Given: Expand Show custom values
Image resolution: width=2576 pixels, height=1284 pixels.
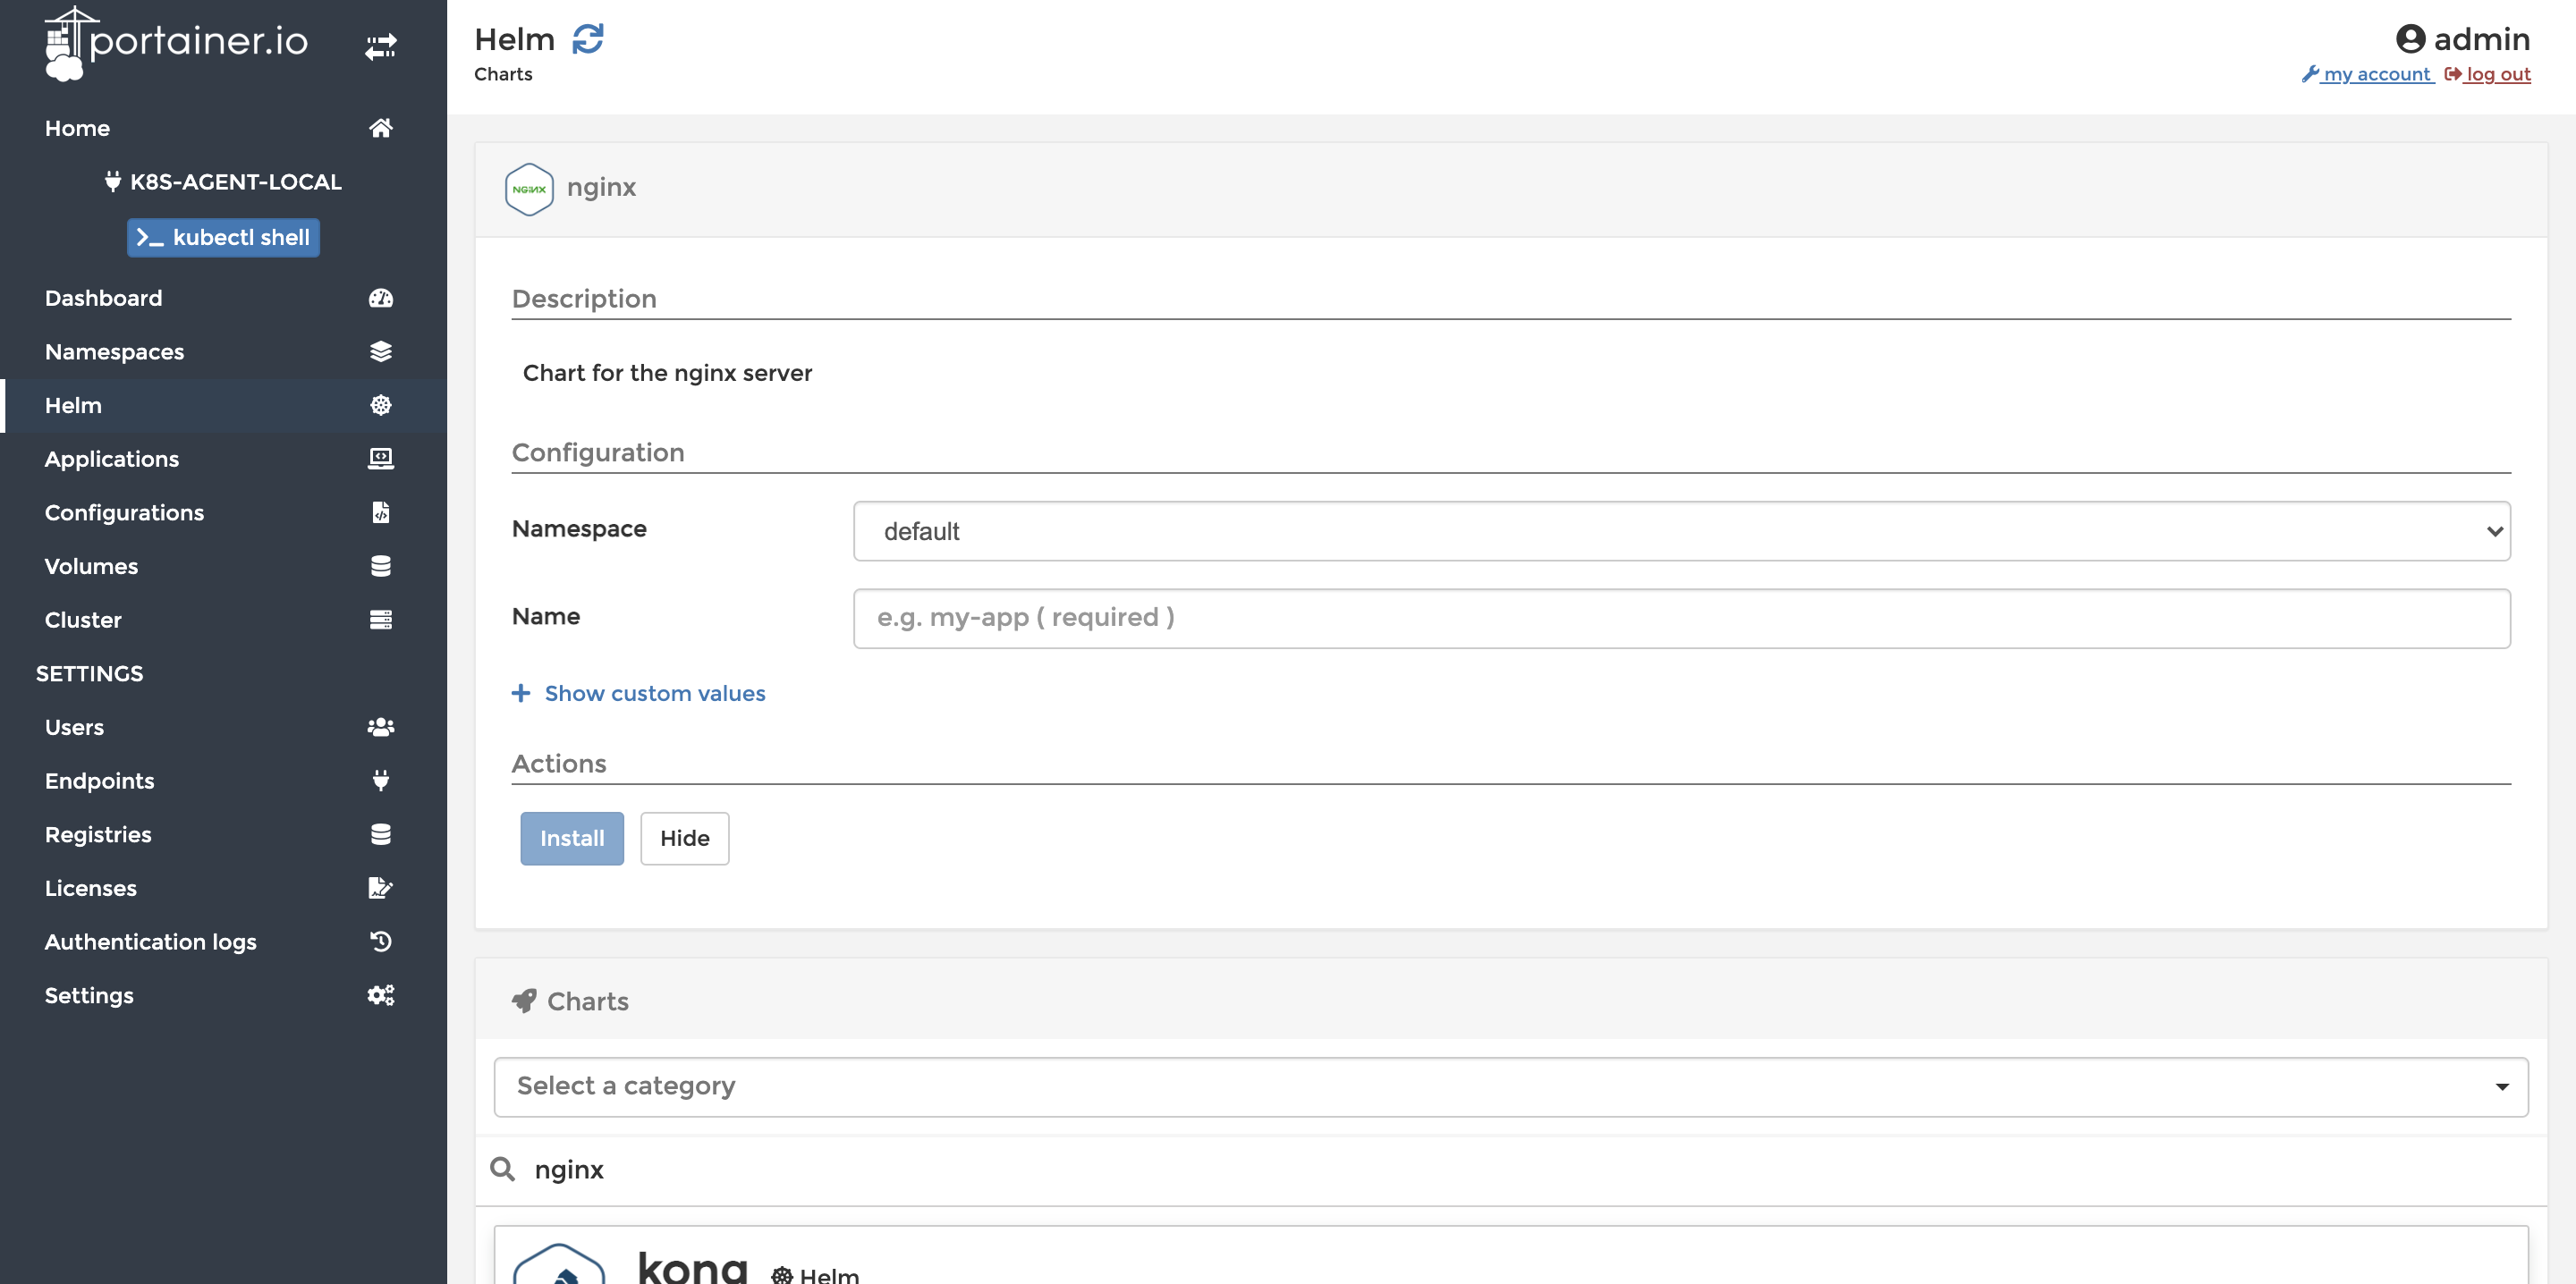Looking at the screenshot, I should [639, 693].
